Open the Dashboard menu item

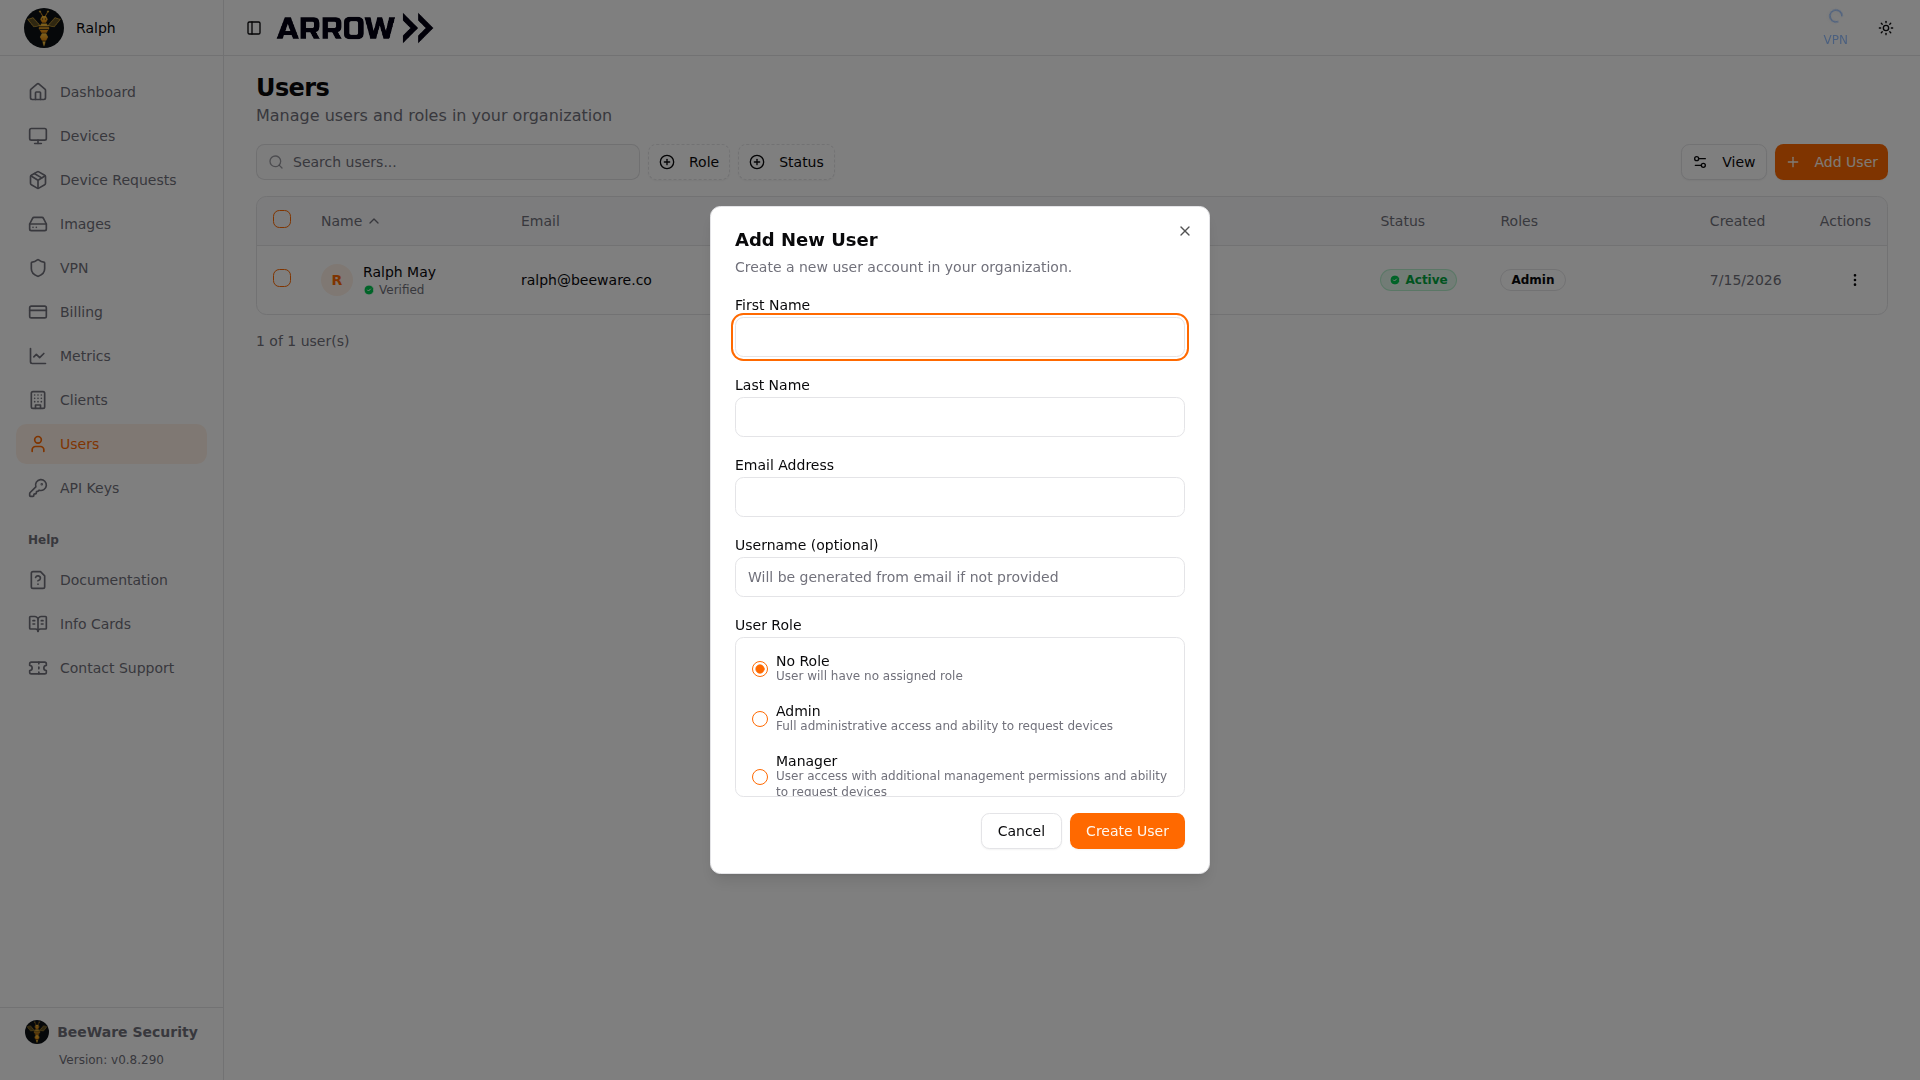pos(112,92)
